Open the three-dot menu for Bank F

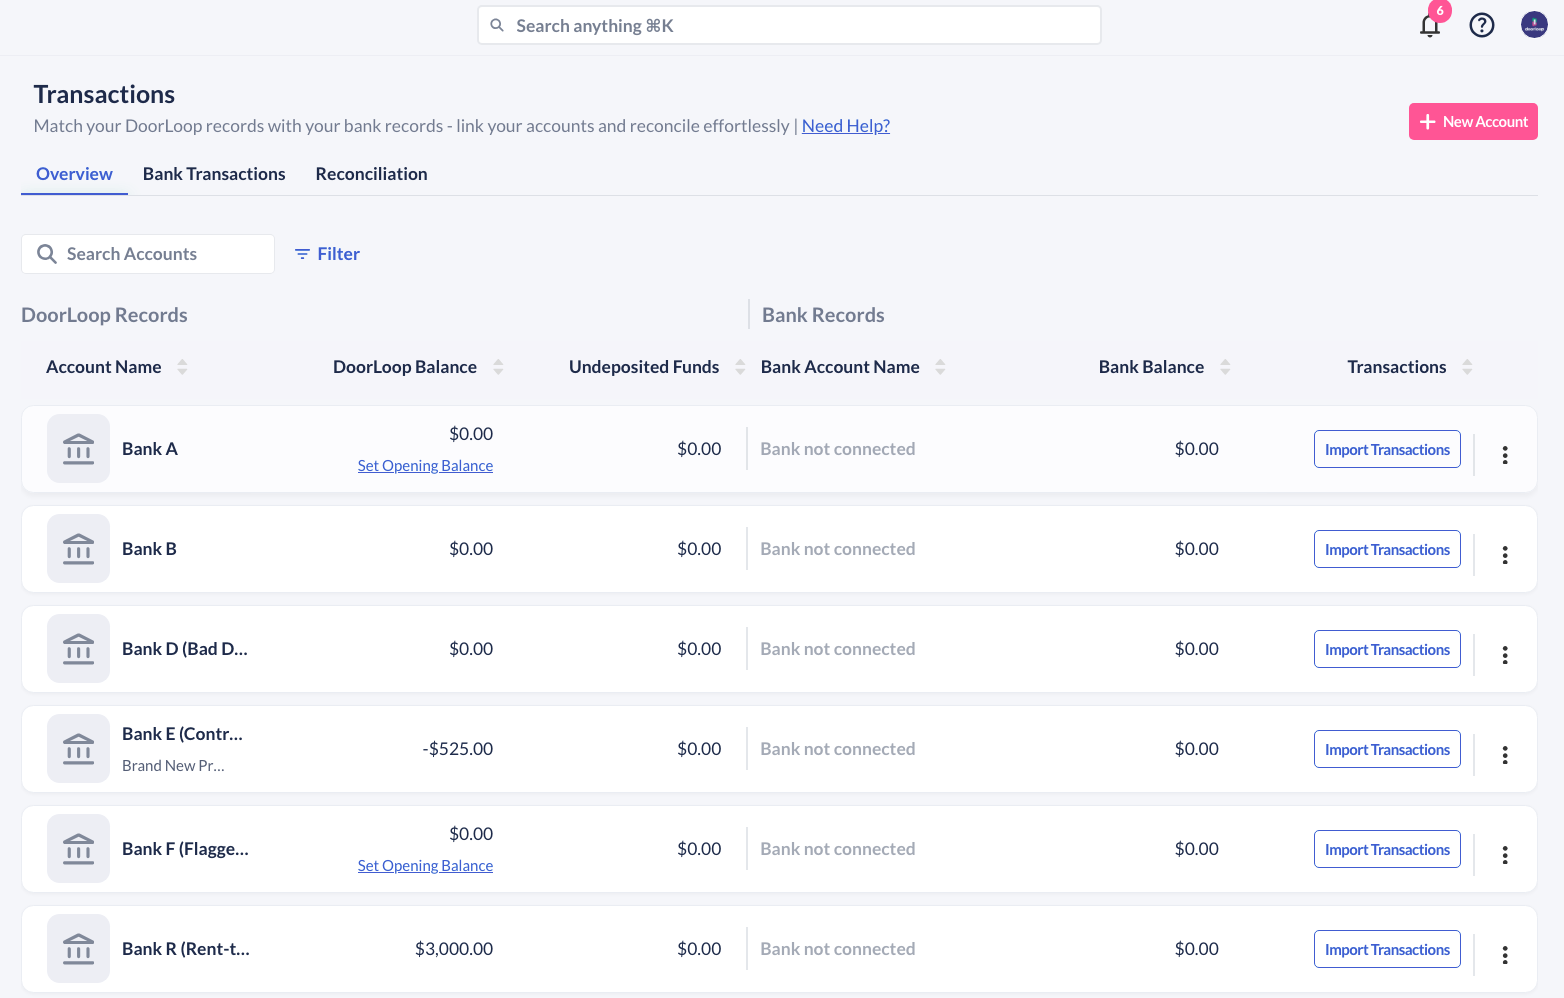click(1504, 855)
